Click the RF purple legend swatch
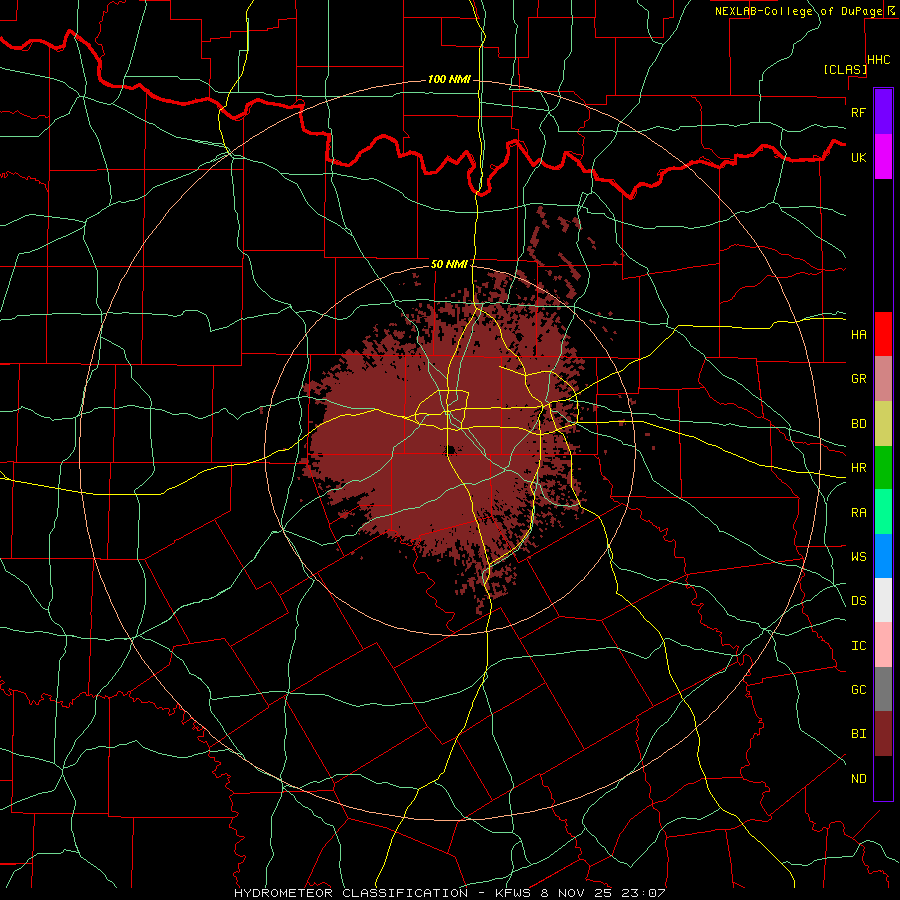Screen dimensions: 900x900 coord(883,112)
